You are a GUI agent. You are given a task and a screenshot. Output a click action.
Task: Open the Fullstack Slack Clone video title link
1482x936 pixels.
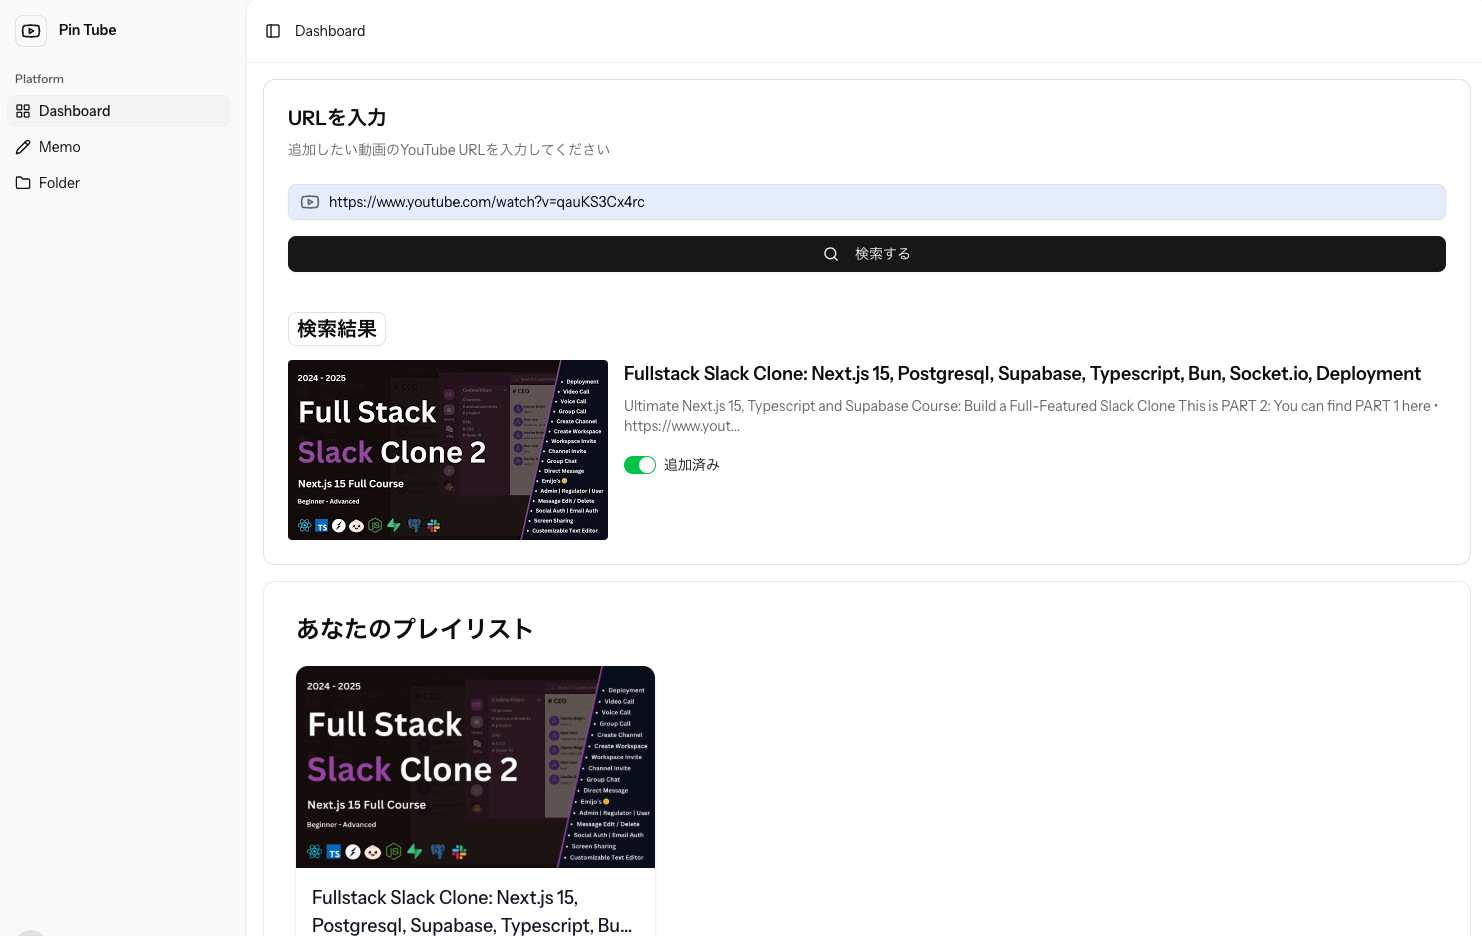pos(1022,373)
